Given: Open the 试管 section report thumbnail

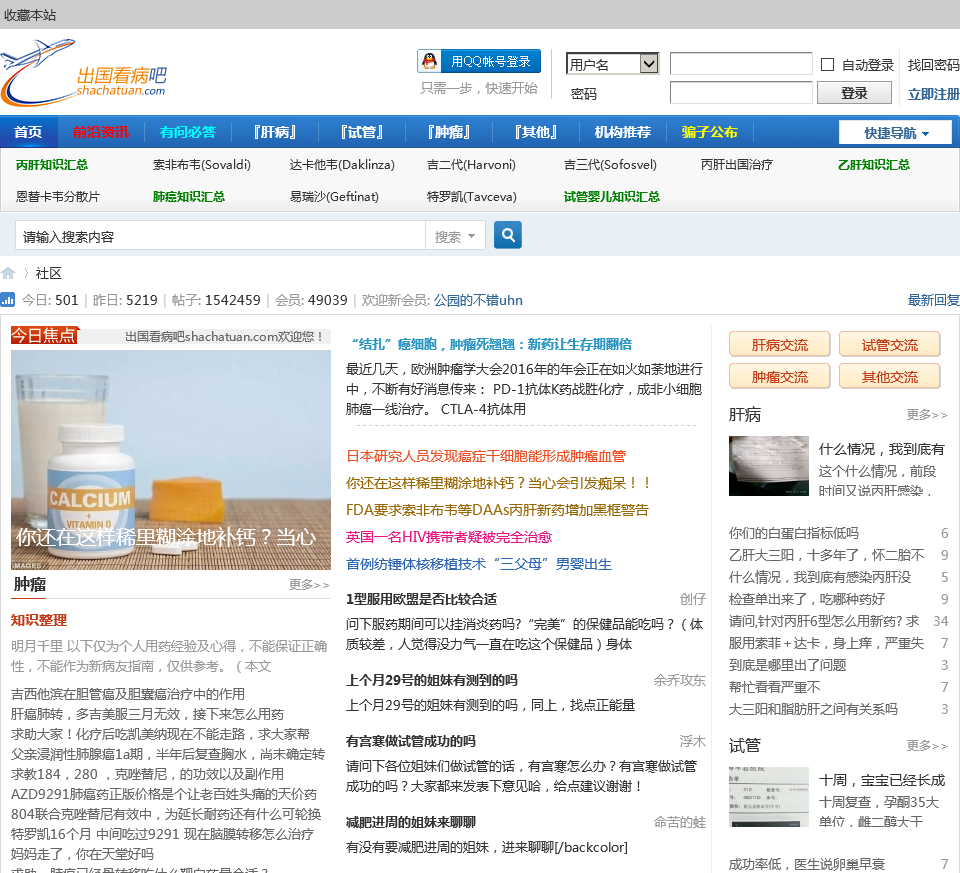Looking at the screenshot, I should point(769,796).
